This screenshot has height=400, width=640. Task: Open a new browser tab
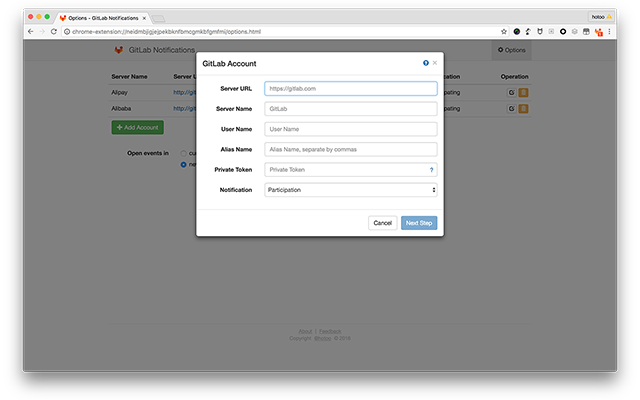(x=158, y=18)
